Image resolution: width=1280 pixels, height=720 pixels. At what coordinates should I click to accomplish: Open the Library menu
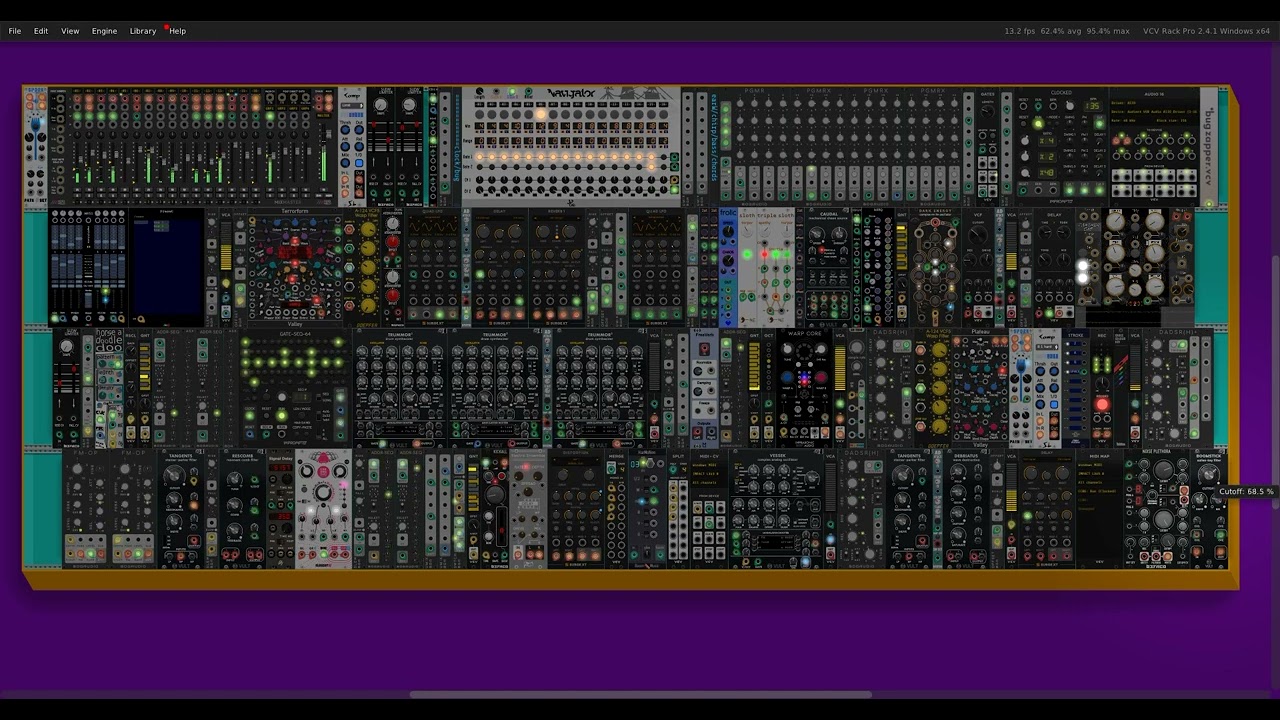tap(143, 31)
